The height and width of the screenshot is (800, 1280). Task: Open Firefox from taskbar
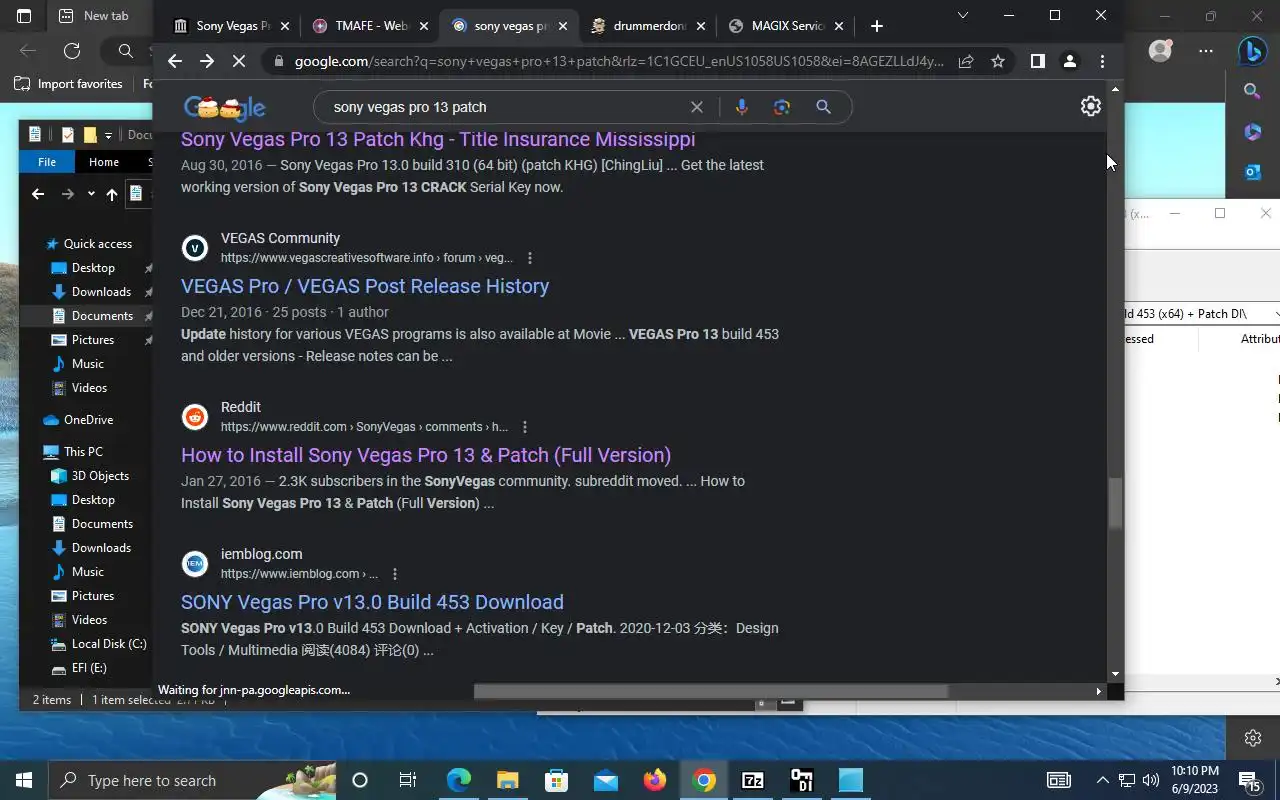(x=655, y=780)
